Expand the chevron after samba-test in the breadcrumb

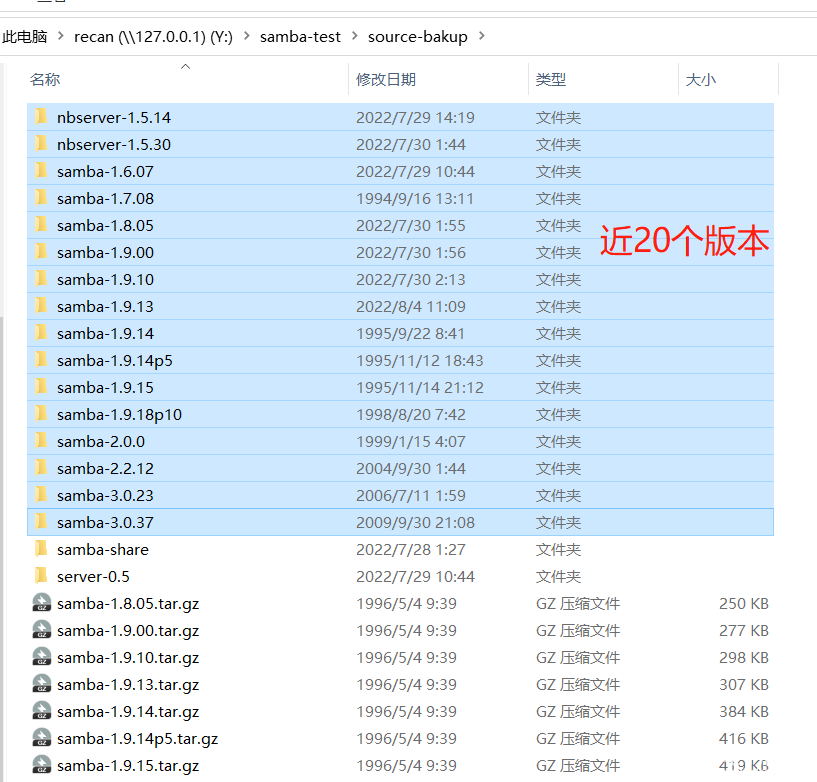point(354,36)
